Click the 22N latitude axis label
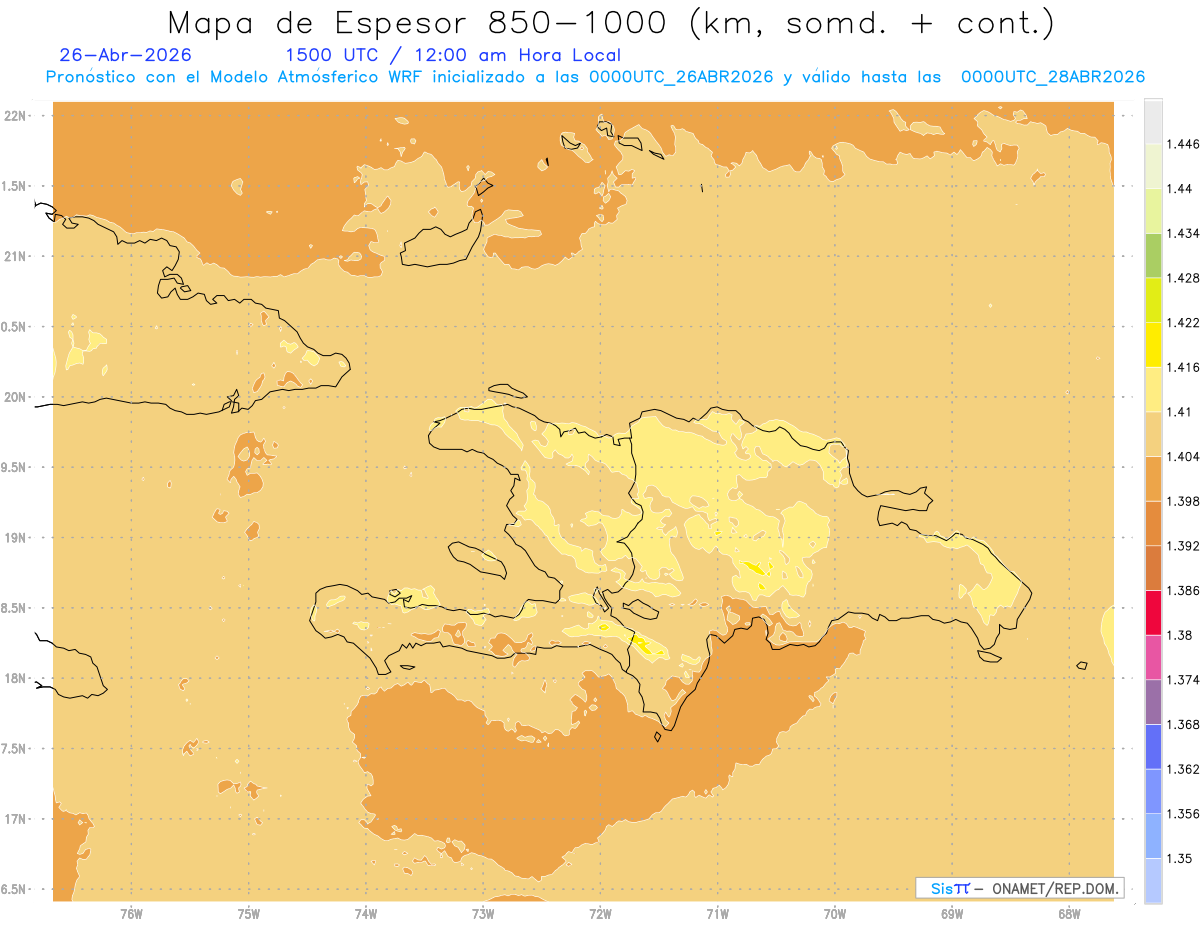The image size is (1200, 927). 17,116
